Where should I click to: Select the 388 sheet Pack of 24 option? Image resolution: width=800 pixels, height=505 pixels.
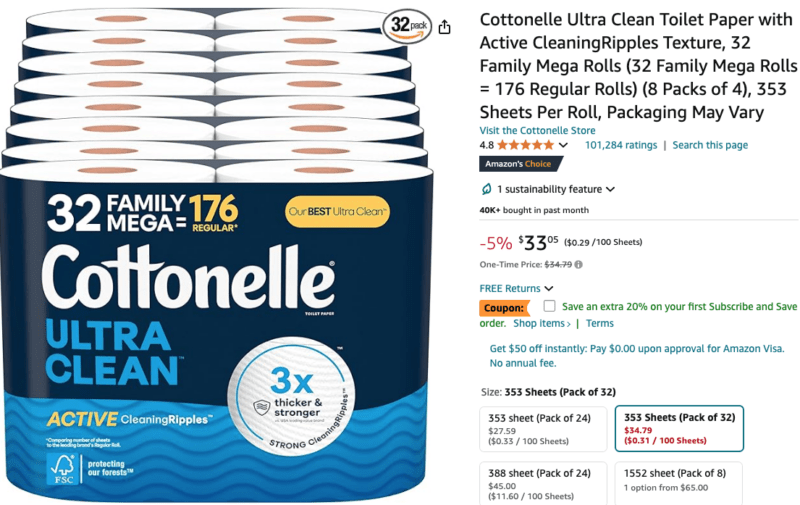pos(543,484)
